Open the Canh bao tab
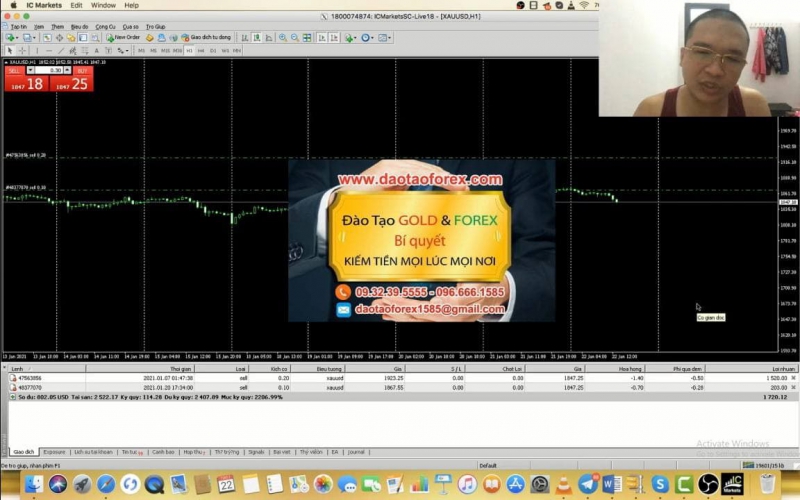Viewport: 800px width, 500px height. coord(163,452)
